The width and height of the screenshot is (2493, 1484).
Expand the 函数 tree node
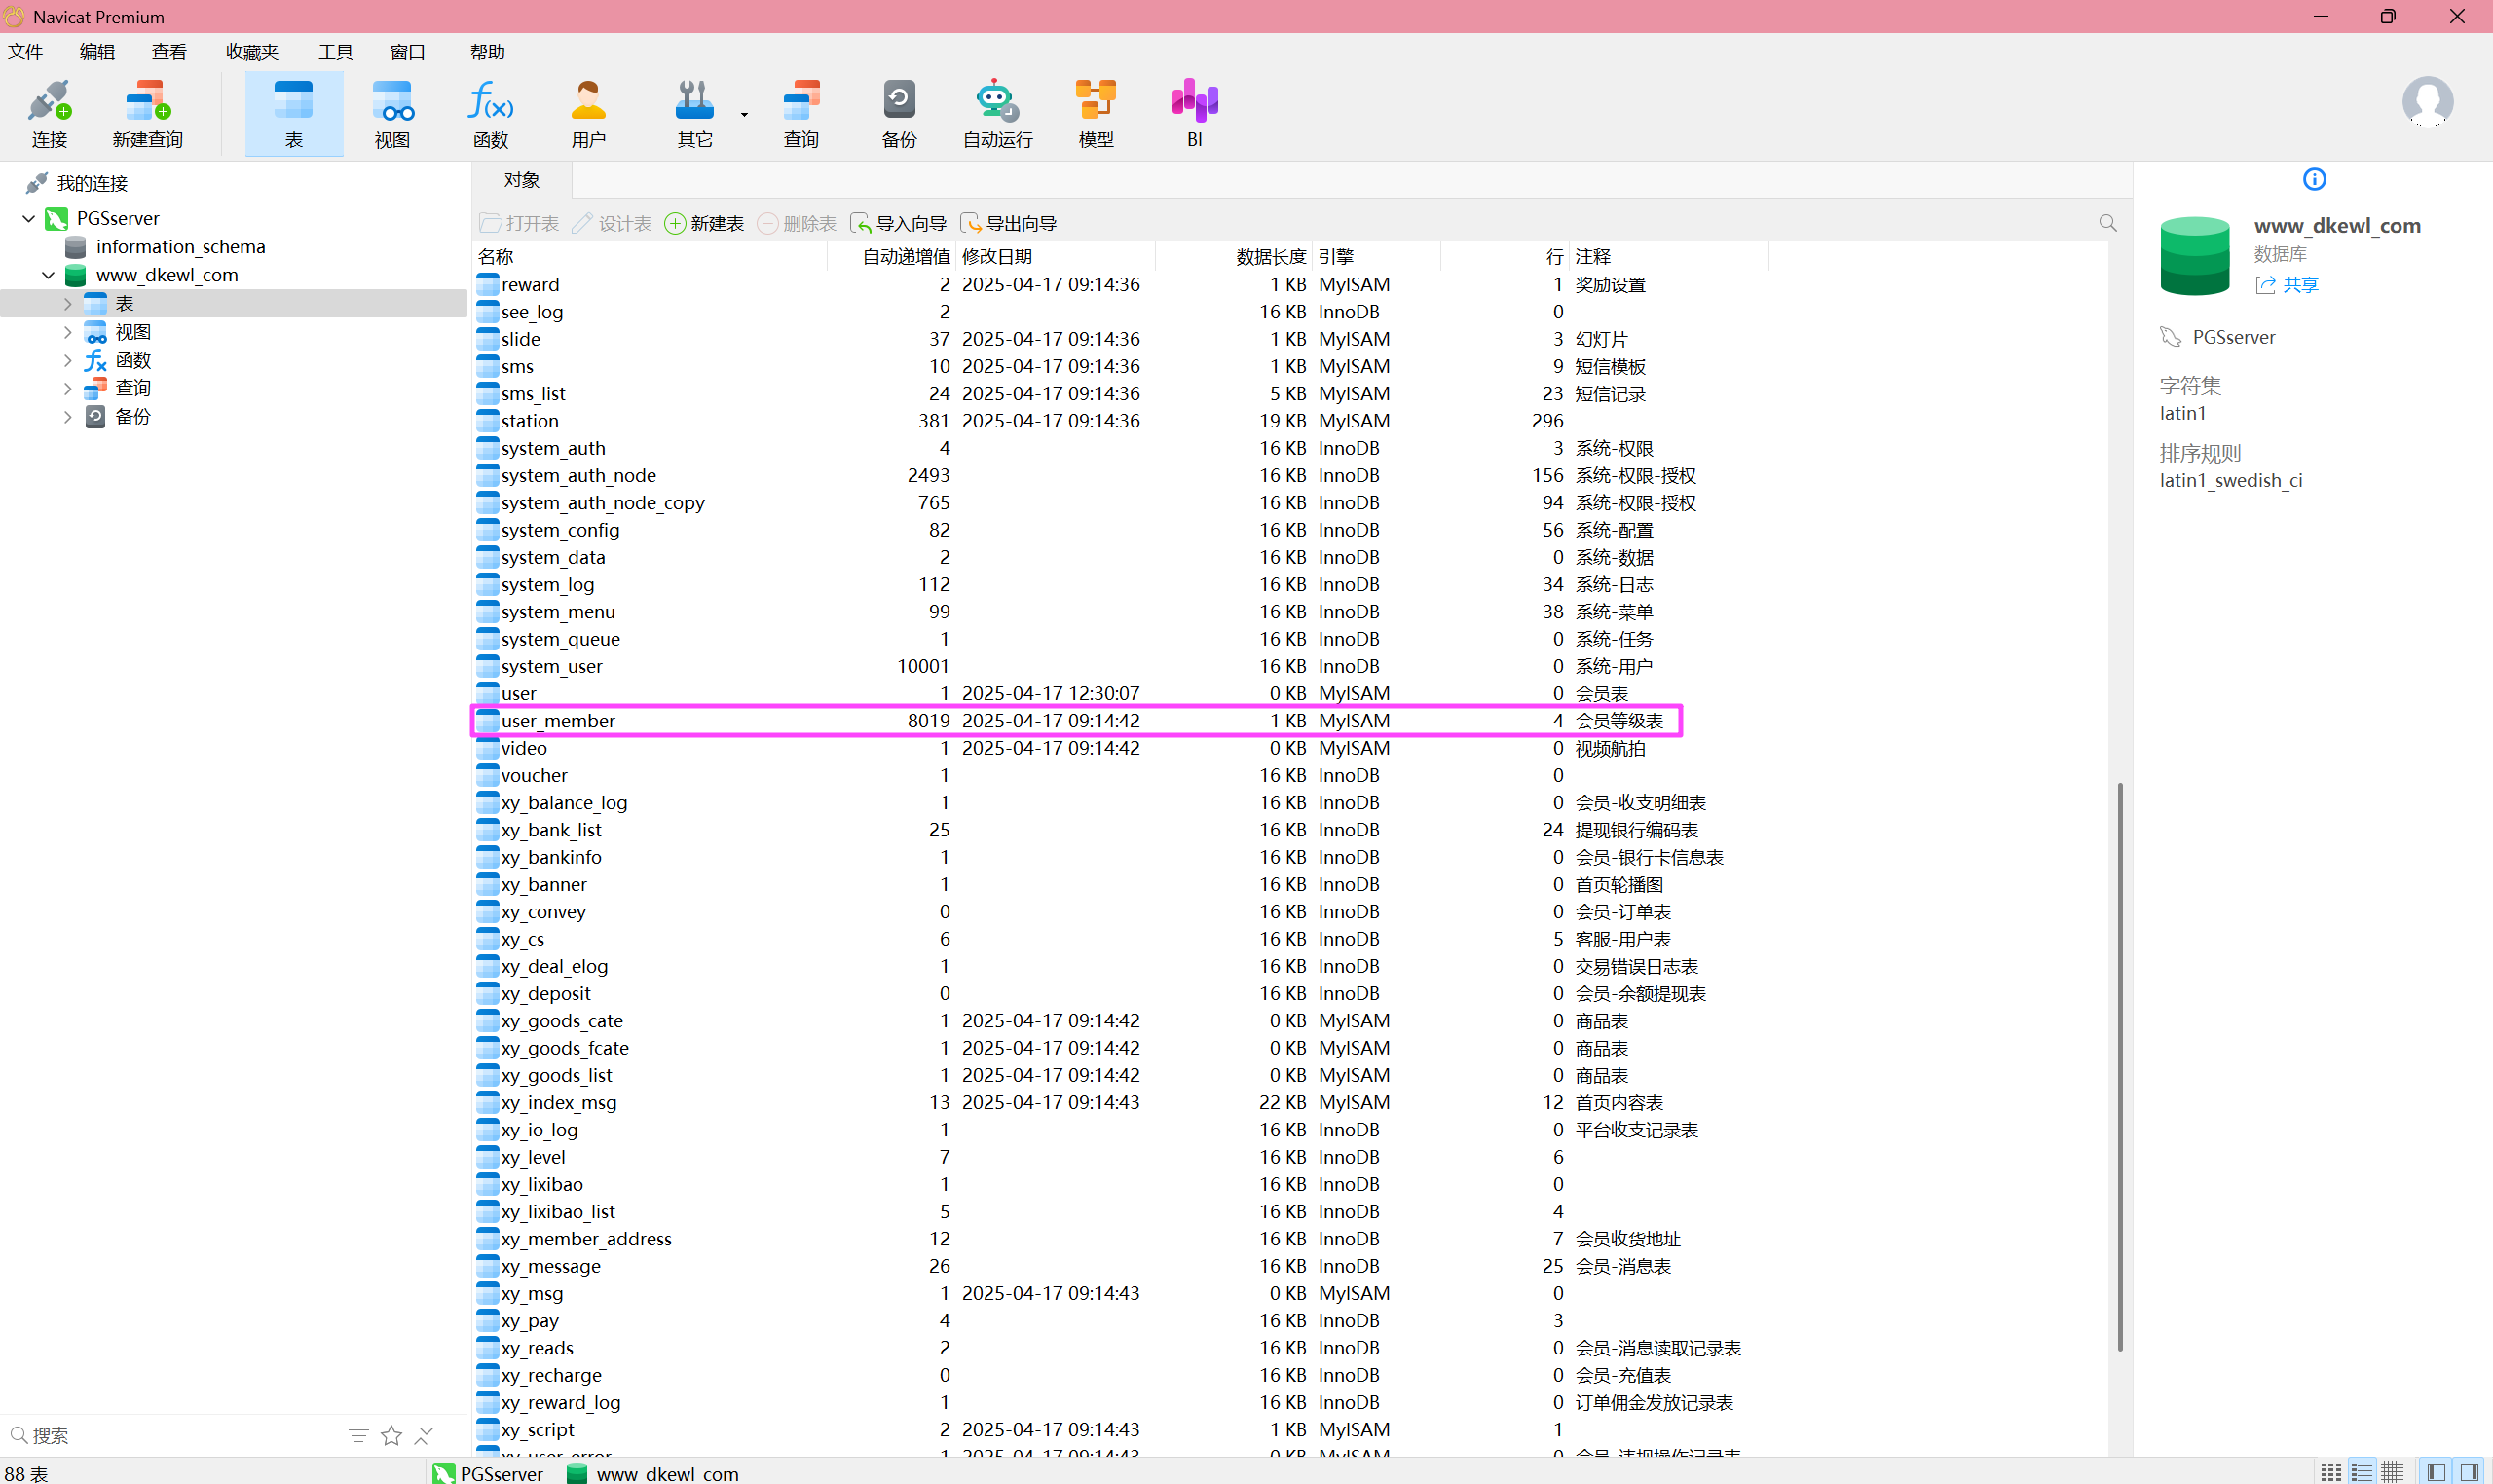[x=68, y=360]
